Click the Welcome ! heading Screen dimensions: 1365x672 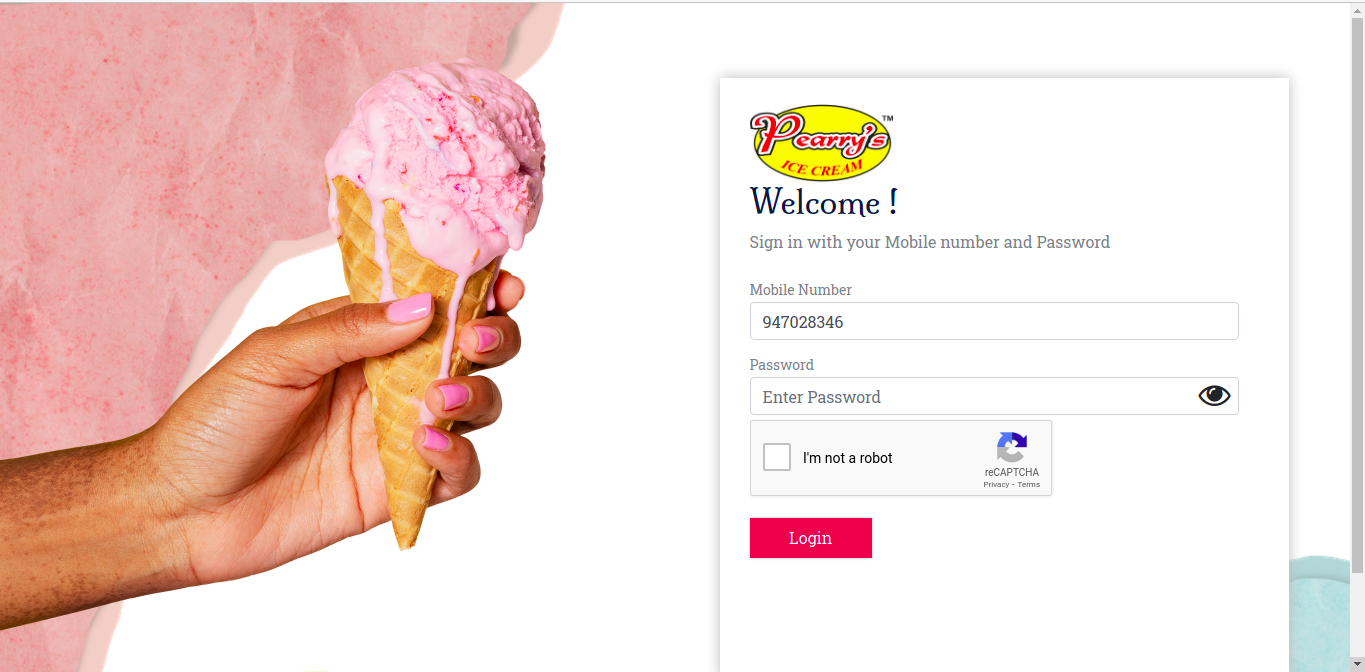point(824,202)
